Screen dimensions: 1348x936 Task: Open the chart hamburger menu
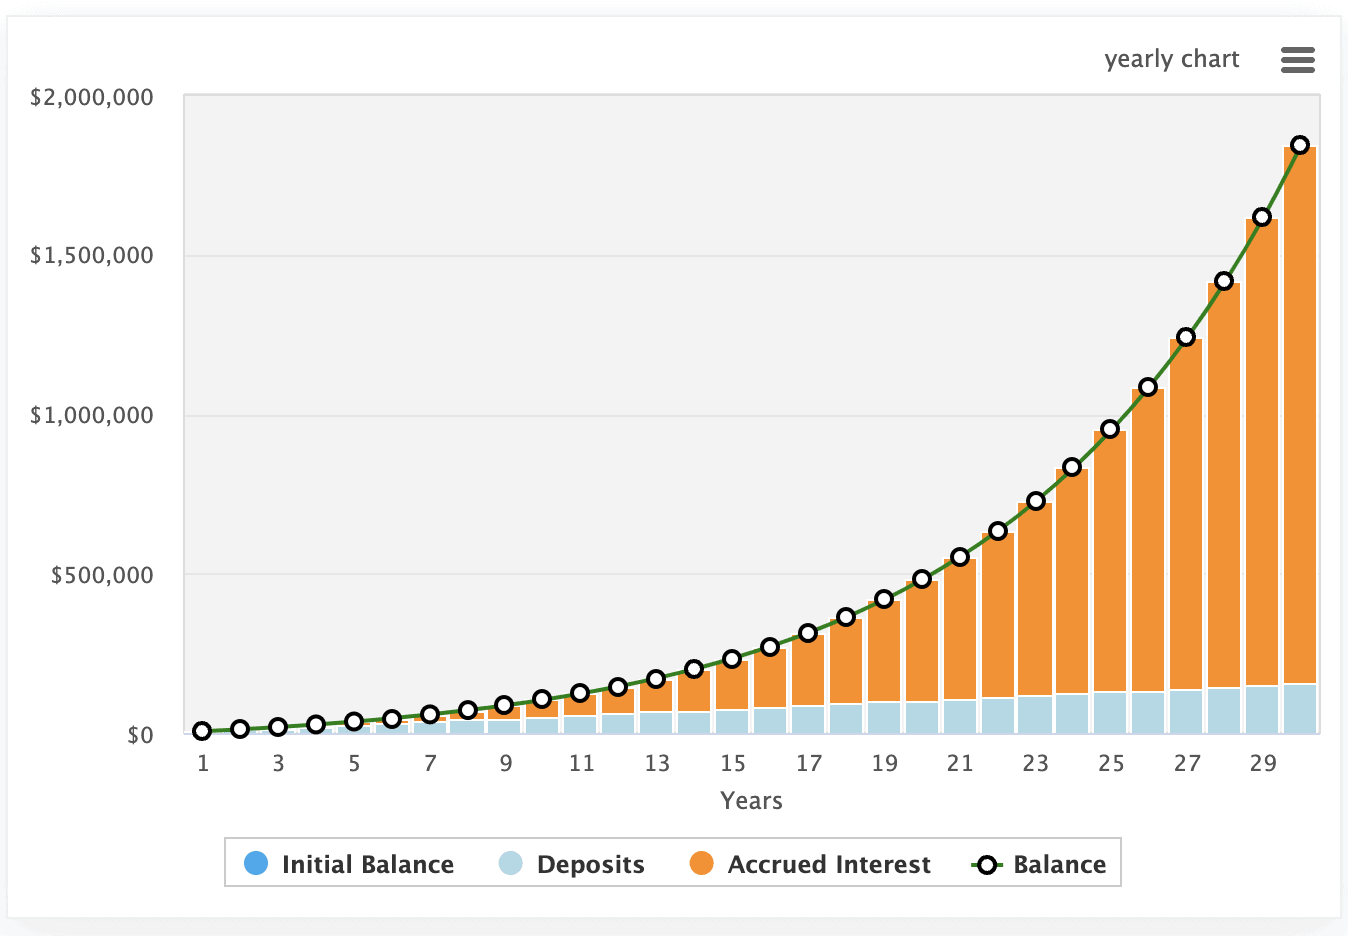click(1297, 60)
